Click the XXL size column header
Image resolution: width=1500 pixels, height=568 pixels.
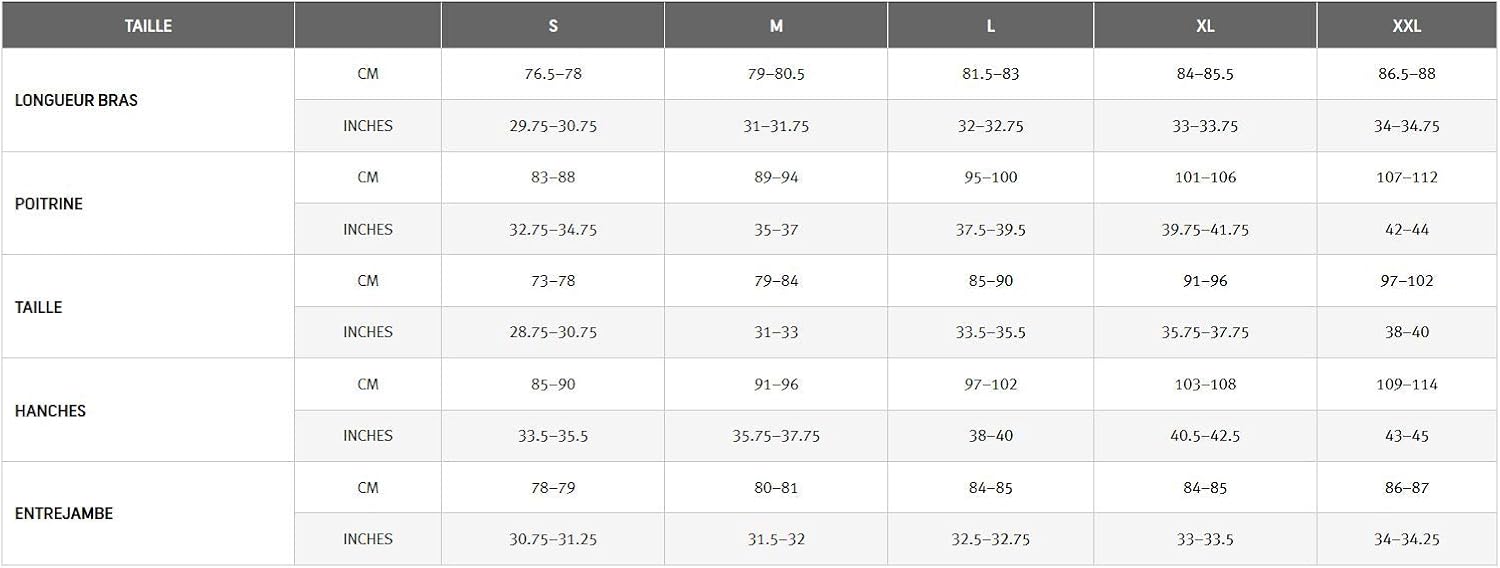pyautogui.click(x=1406, y=26)
